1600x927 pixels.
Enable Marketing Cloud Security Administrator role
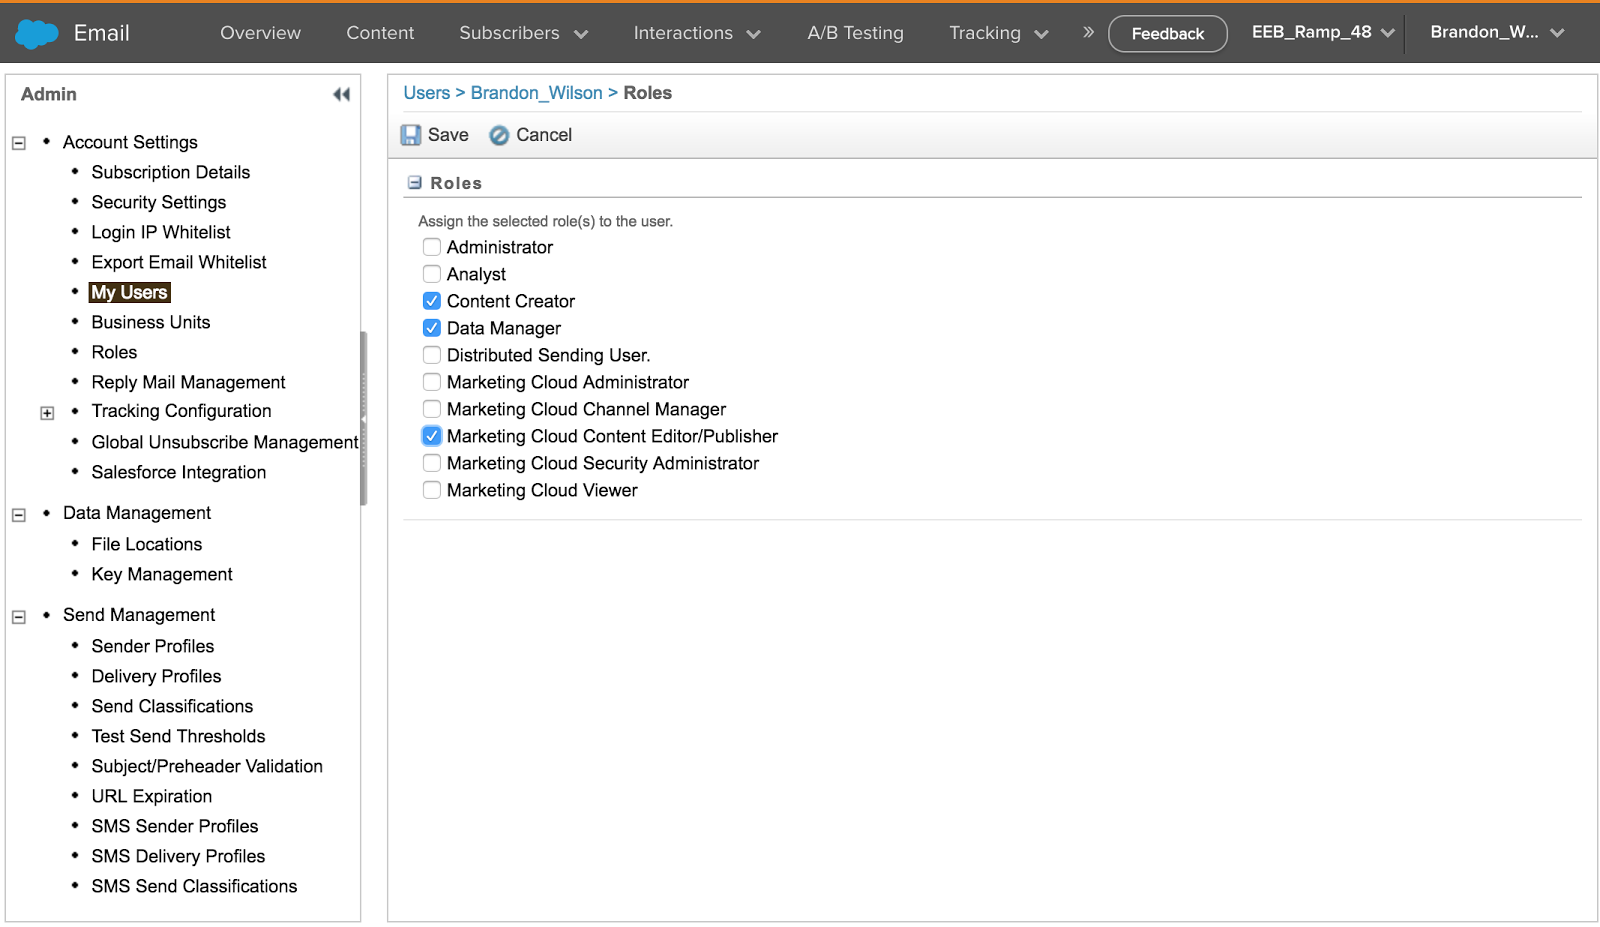click(x=432, y=462)
